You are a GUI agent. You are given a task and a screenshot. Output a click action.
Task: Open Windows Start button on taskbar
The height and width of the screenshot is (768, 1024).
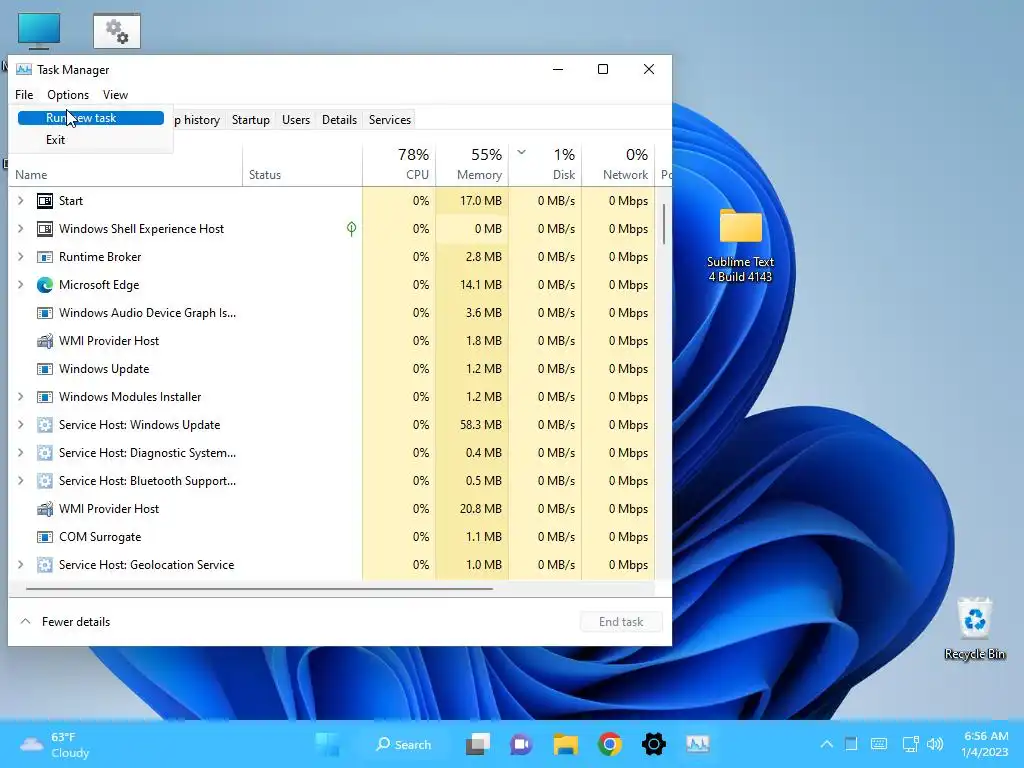pos(328,744)
